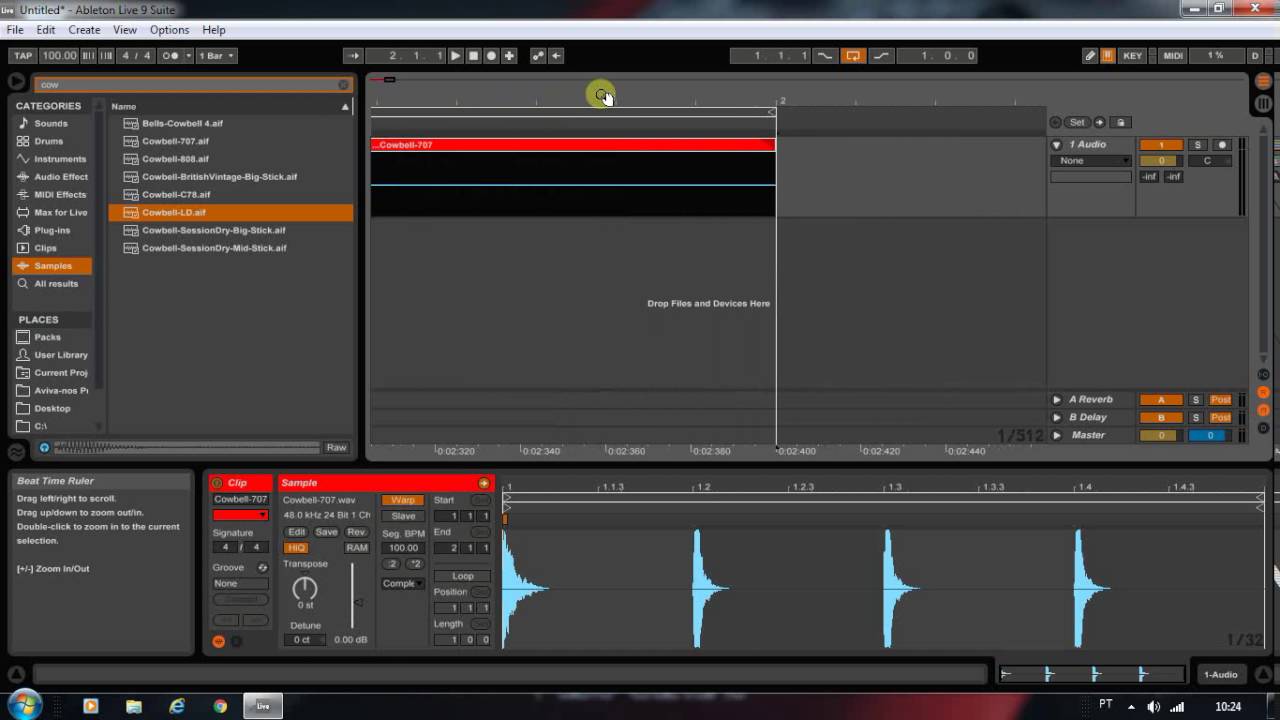The height and width of the screenshot is (720, 1280).
Task: Toggle Punch-In switch
Action: [825, 56]
